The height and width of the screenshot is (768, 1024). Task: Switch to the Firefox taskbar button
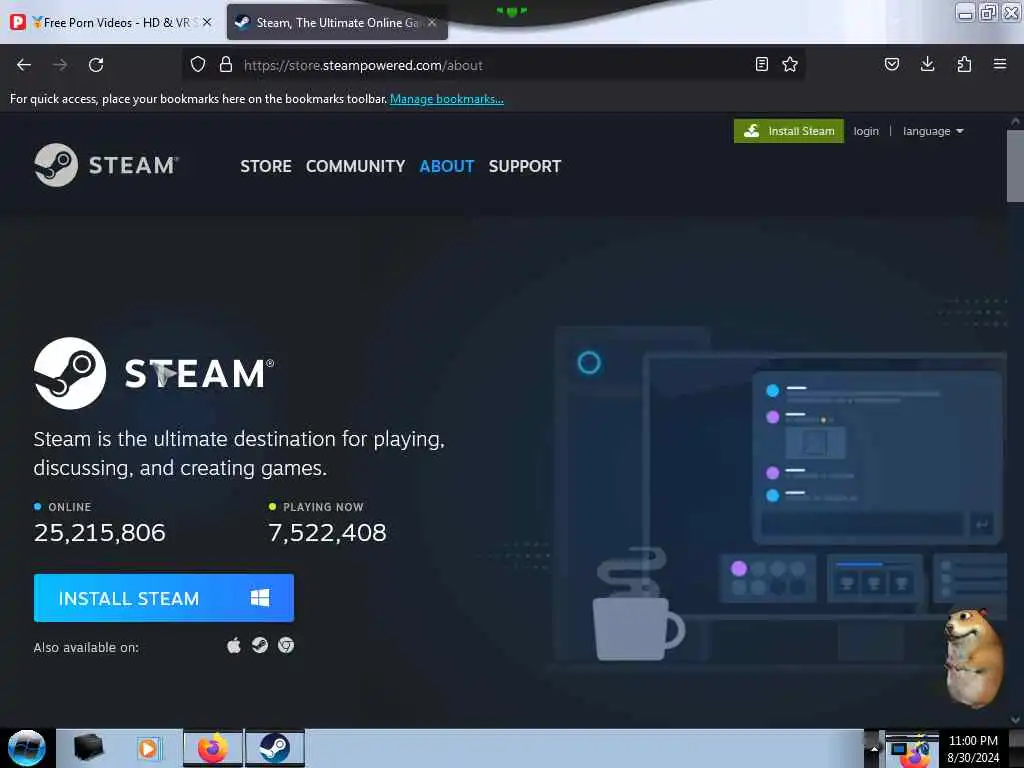pyautogui.click(x=213, y=748)
